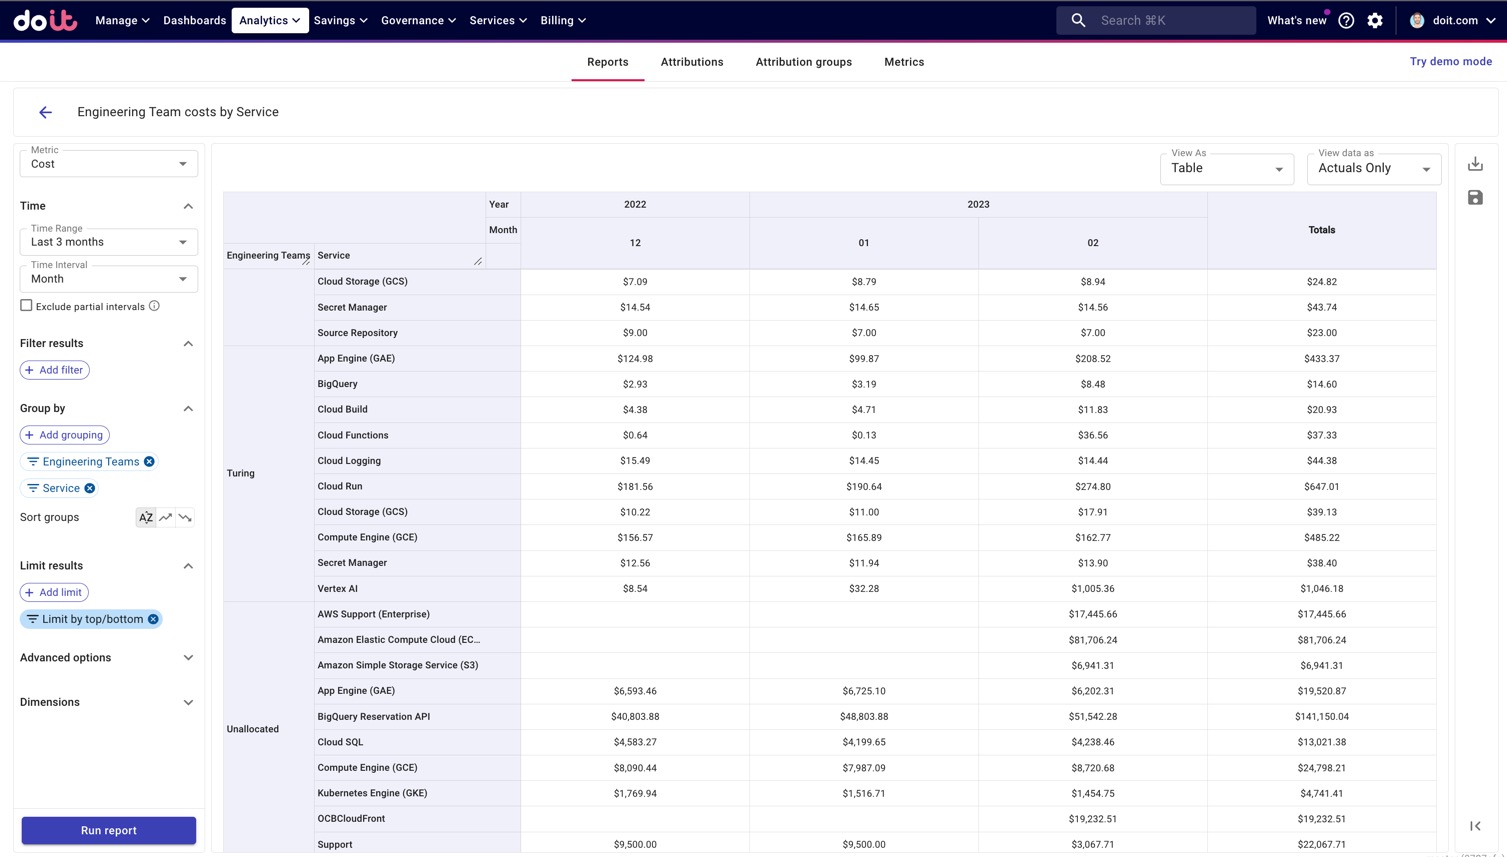Open the Savings menu

(x=340, y=20)
